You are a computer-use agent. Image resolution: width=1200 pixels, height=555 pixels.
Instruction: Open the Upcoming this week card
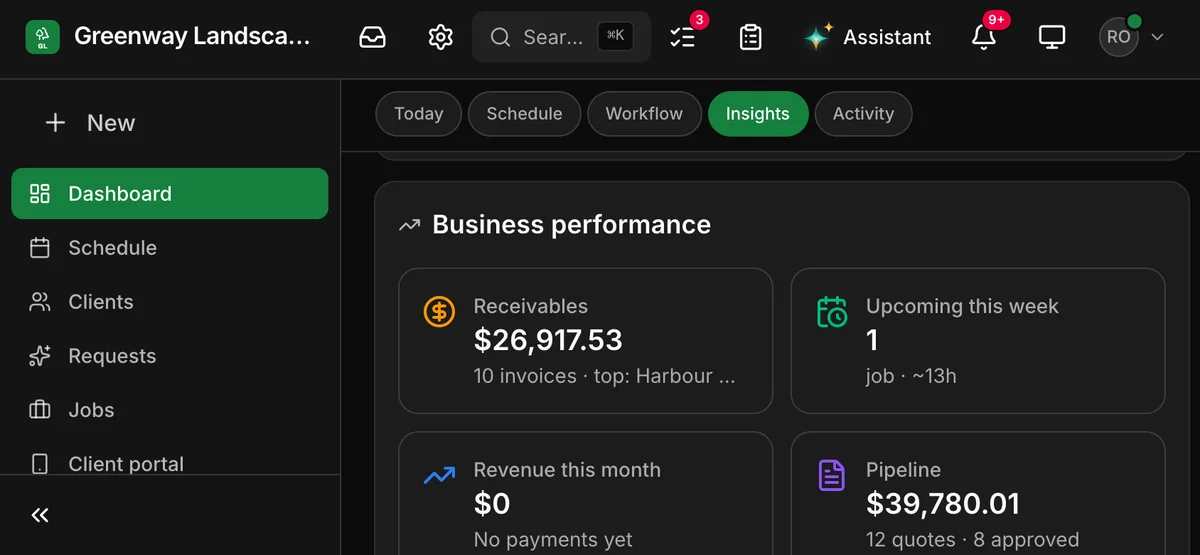pyautogui.click(x=978, y=341)
